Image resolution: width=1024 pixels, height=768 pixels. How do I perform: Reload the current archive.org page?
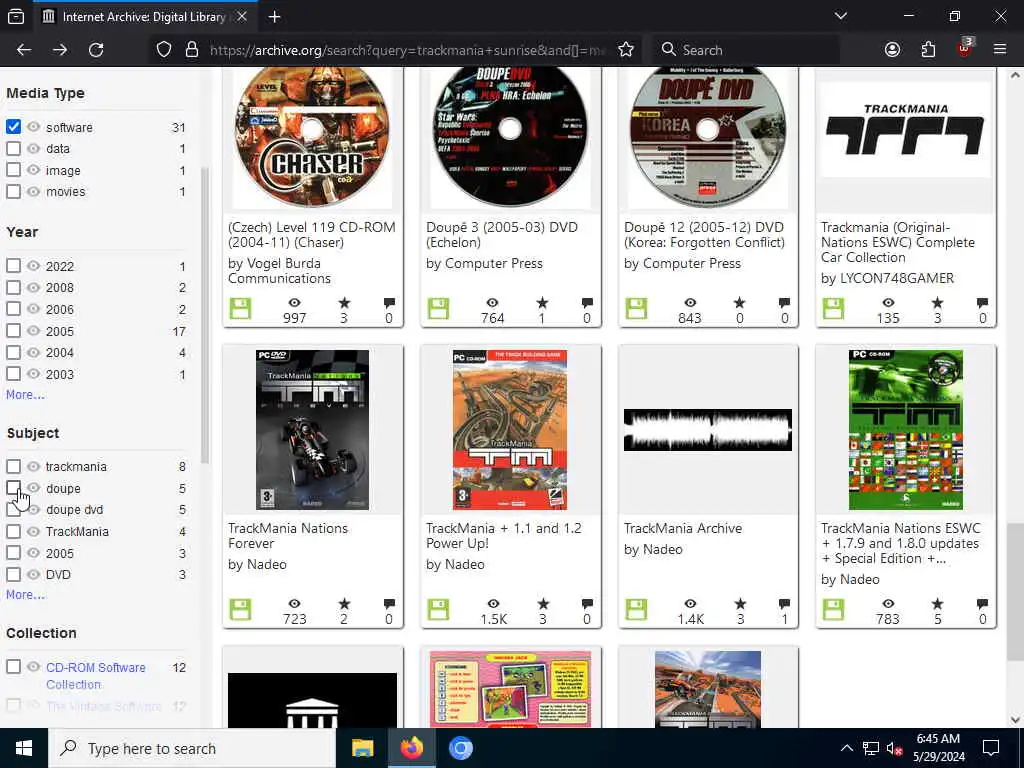[96, 50]
